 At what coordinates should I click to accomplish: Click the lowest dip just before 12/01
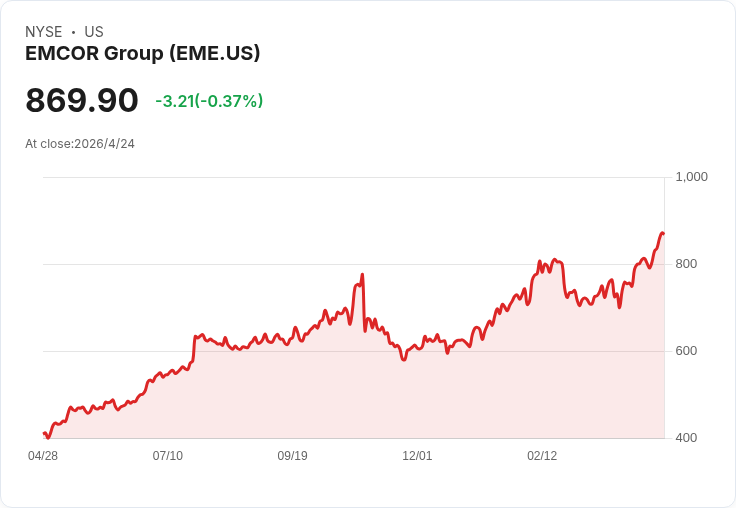click(404, 359)
